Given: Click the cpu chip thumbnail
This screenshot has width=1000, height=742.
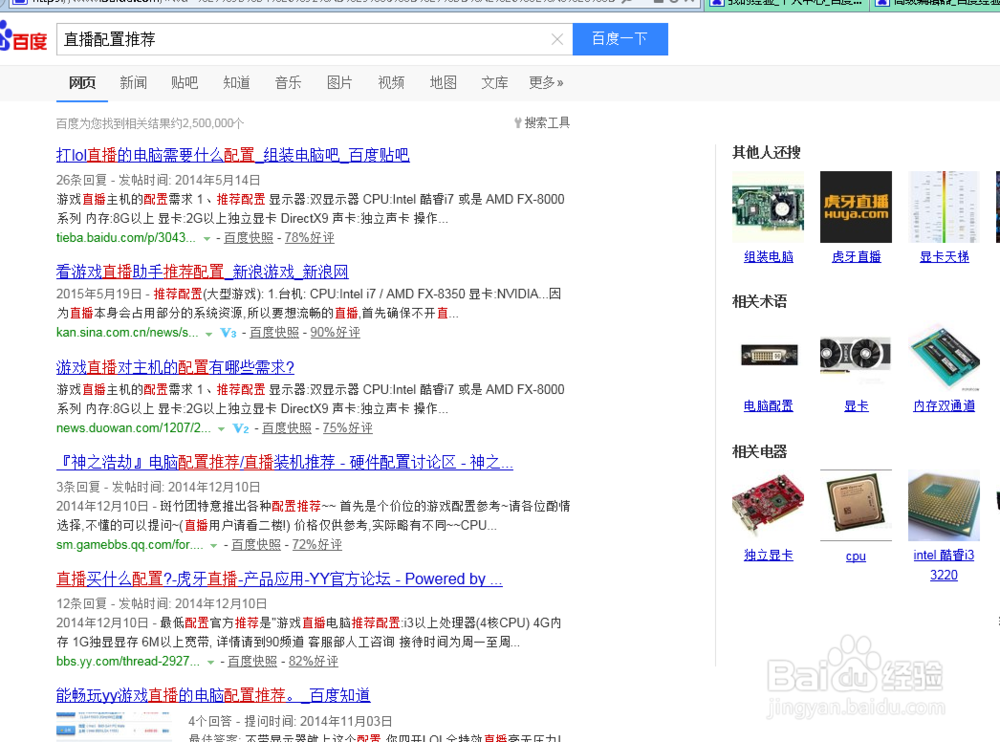Looking at the screenshot, I should coord(856,505).
